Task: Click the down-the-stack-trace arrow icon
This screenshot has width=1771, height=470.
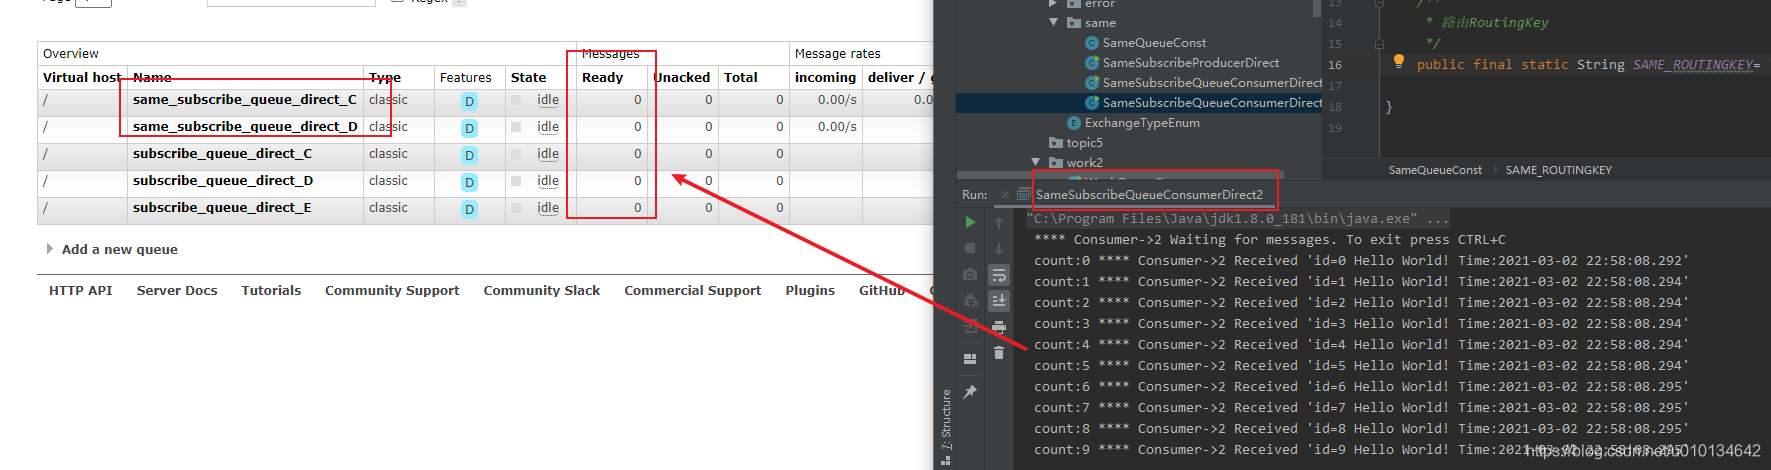Action: tap(998, 248)
